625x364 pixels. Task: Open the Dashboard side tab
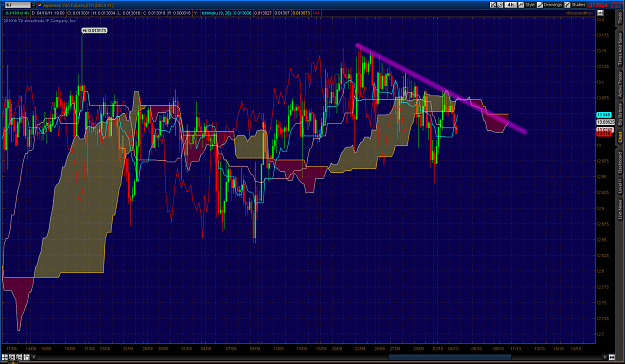tap(620, 162)
